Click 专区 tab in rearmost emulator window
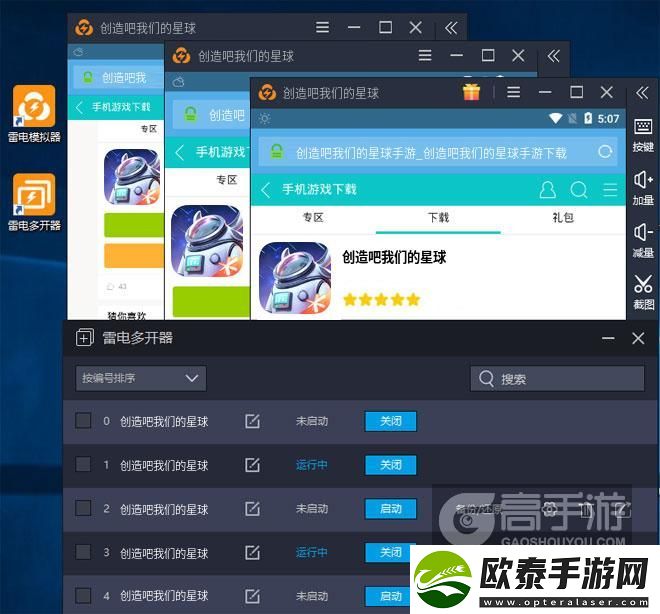Viewport: 660px width, 614px height. coord(149,129)
